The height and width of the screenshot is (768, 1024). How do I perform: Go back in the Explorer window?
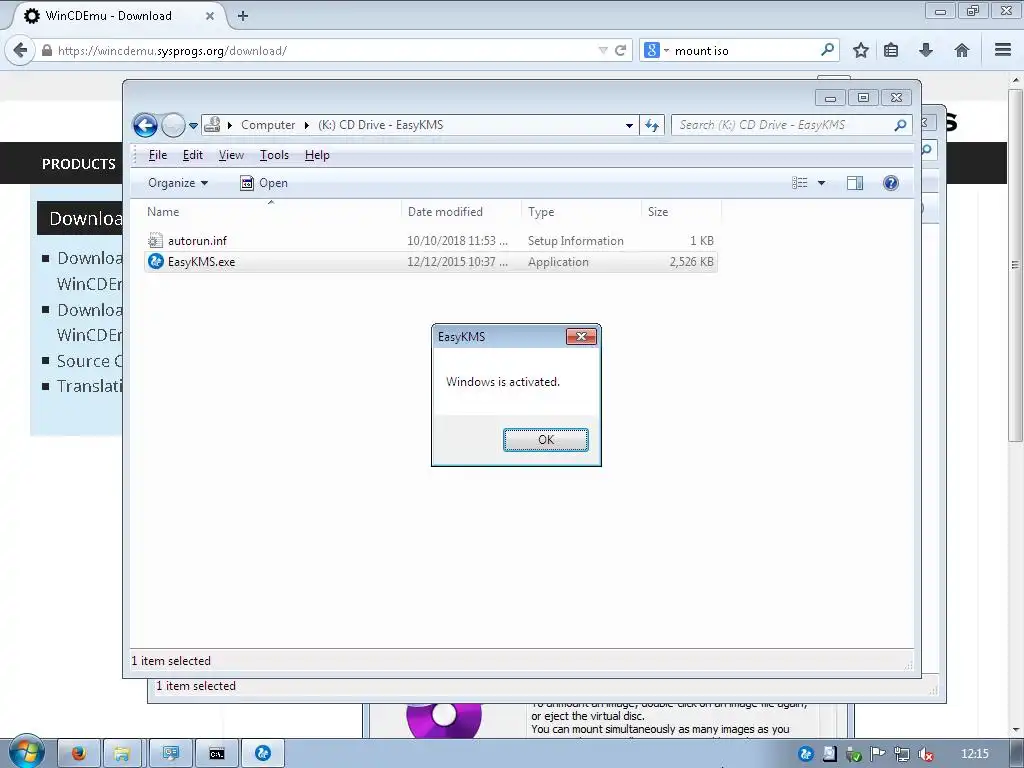coord(145,125)
